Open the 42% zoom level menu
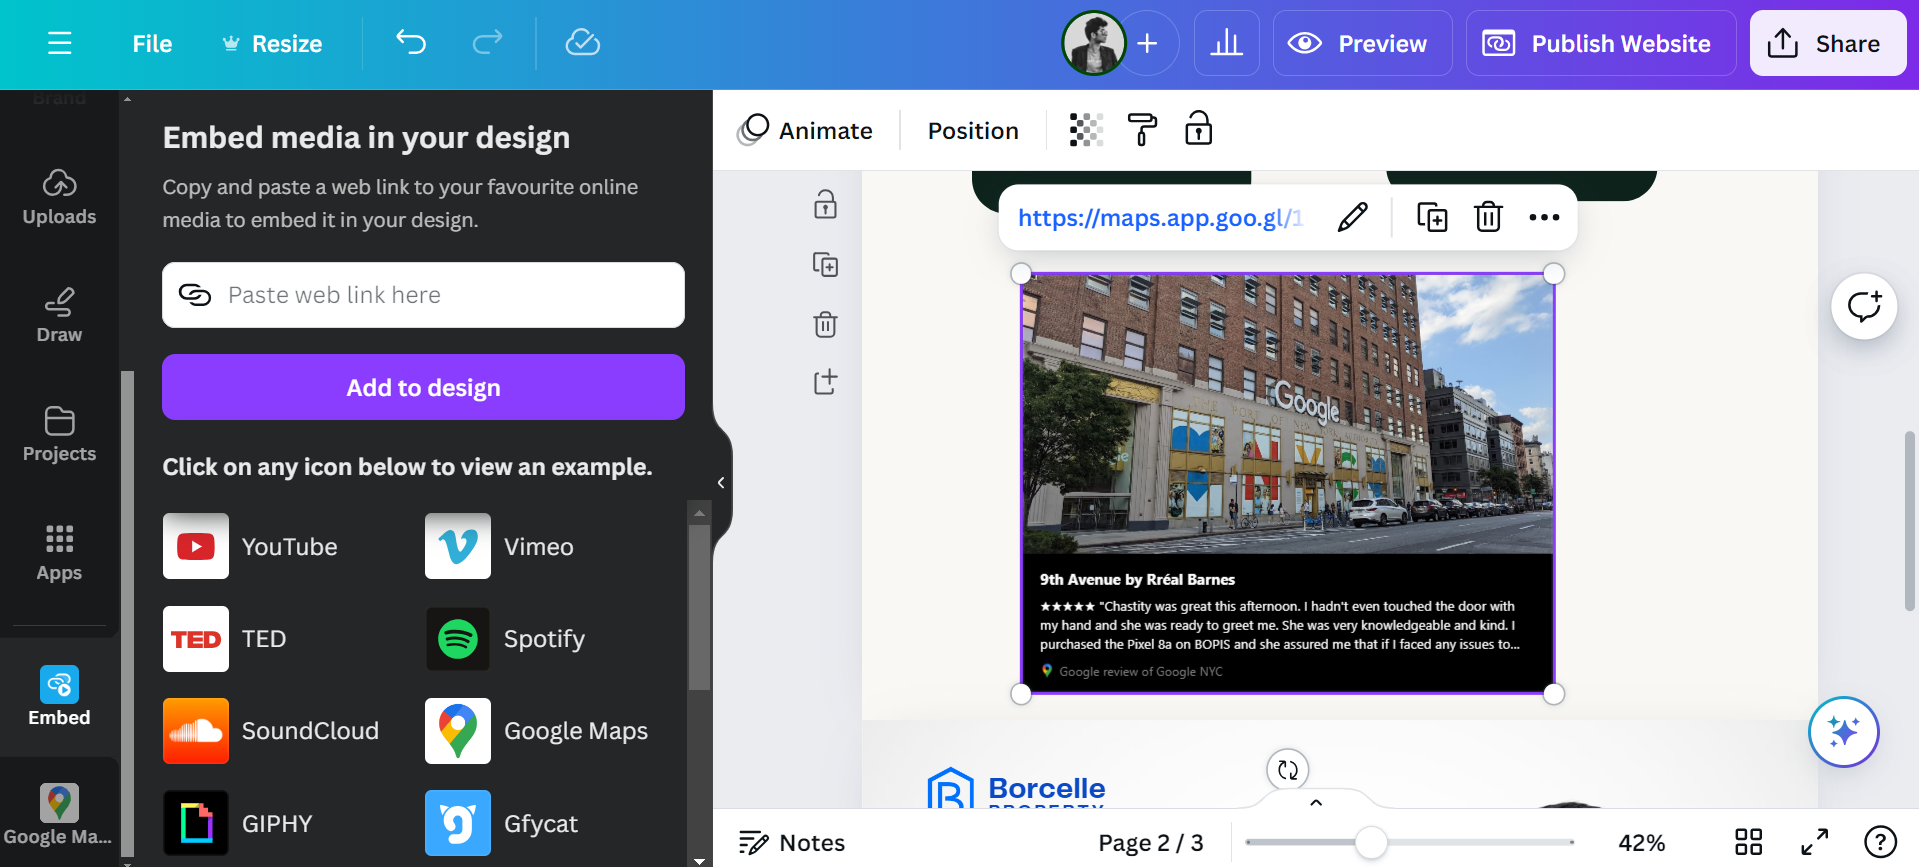1919x867 pixels. pyautogui.click(x=1641, y=843)
